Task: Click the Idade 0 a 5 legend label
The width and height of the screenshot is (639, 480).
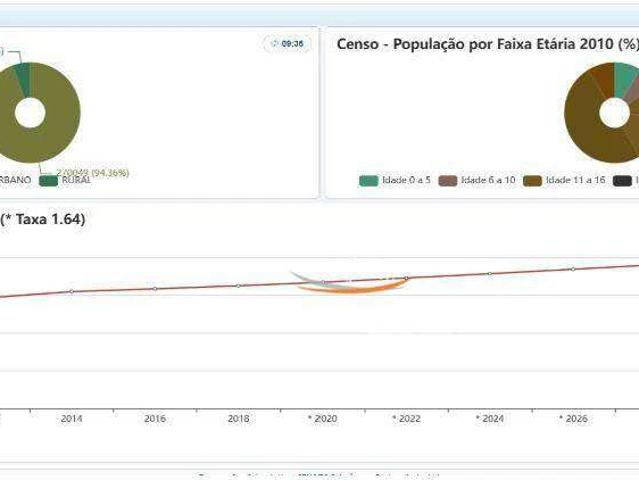Action: (x=406, y=180)
